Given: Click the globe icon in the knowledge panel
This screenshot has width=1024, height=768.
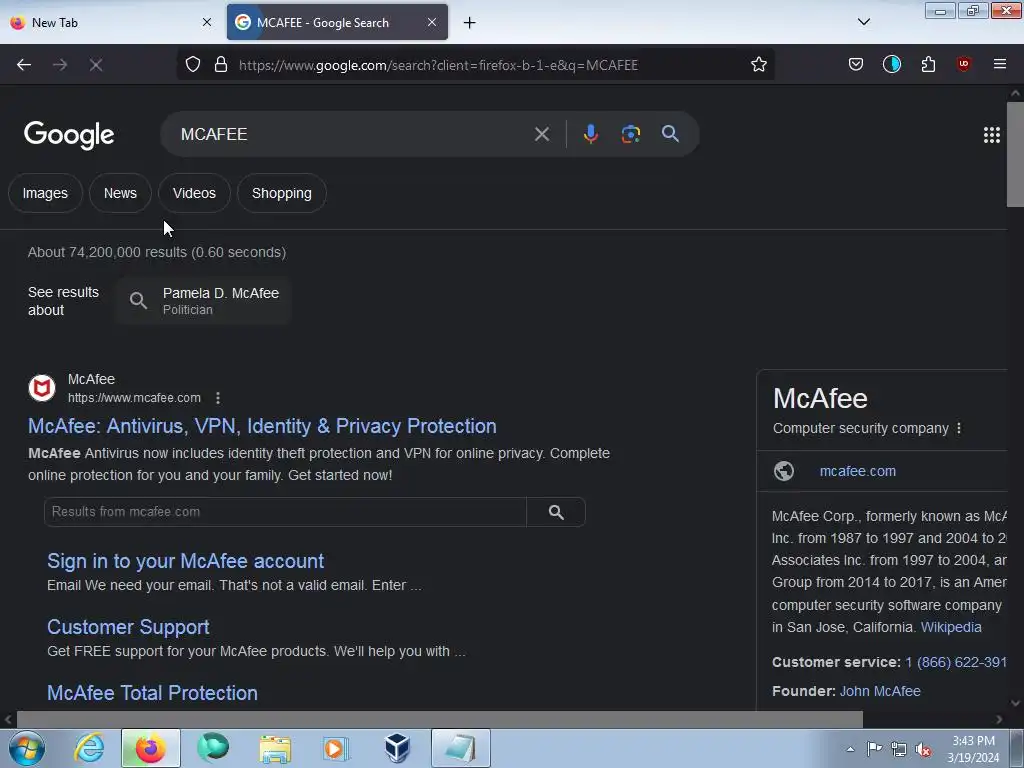Looking at the screenshot, I should click(x=784, y=471).
